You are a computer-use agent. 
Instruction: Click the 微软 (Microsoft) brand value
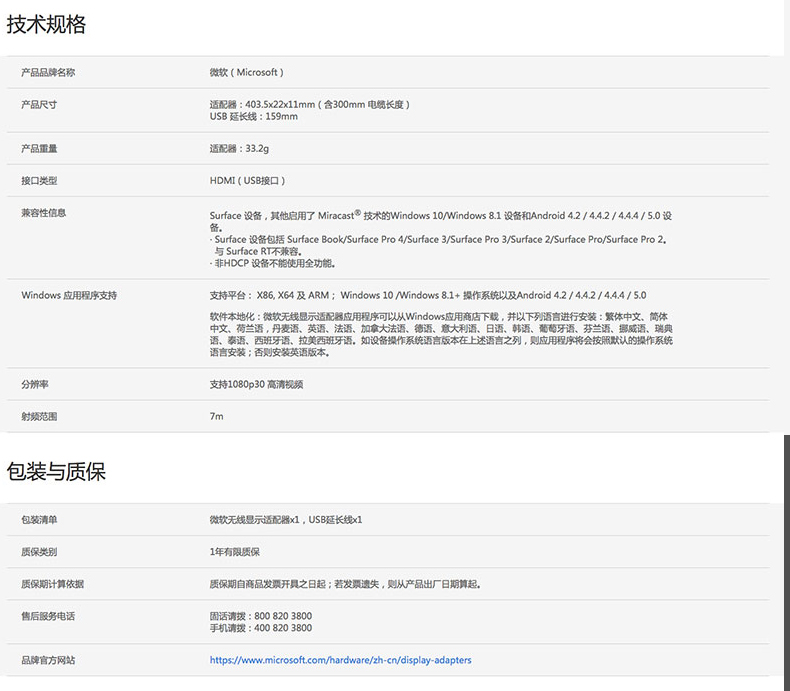tap(246, 72)
